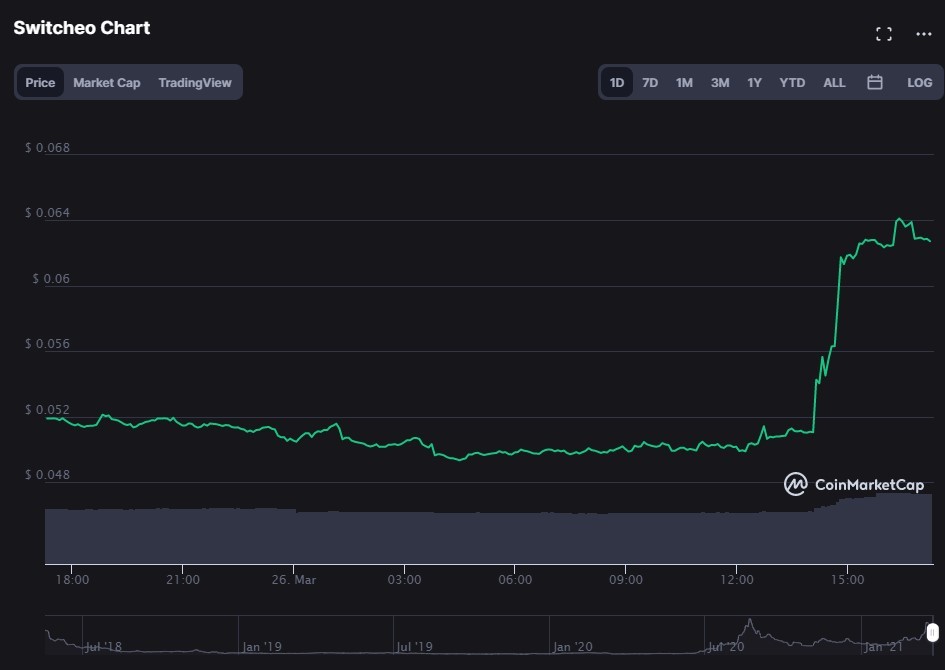
Task: Open the calendar date range picker
Action: pos(874,83)
